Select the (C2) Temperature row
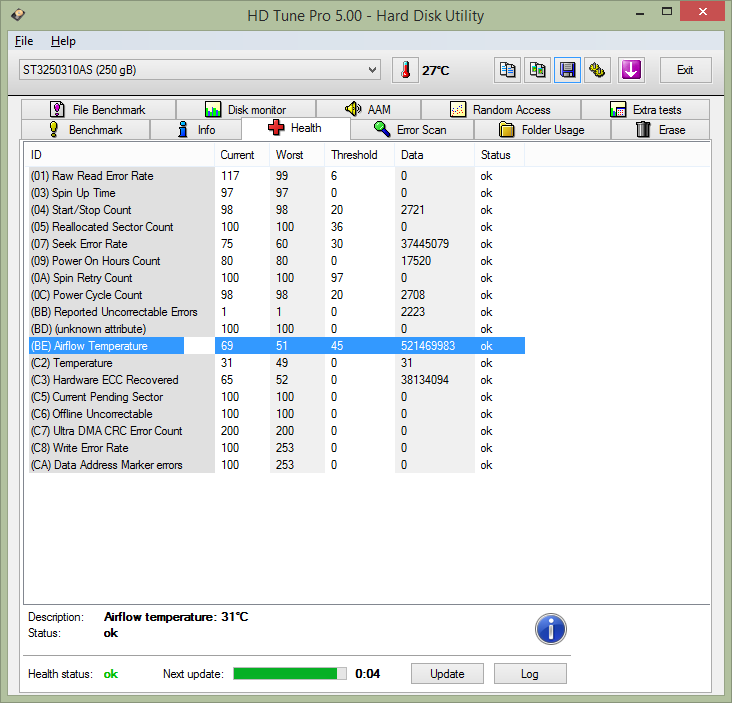This screenshot has width=732, height=703. [x=276, y=363]
